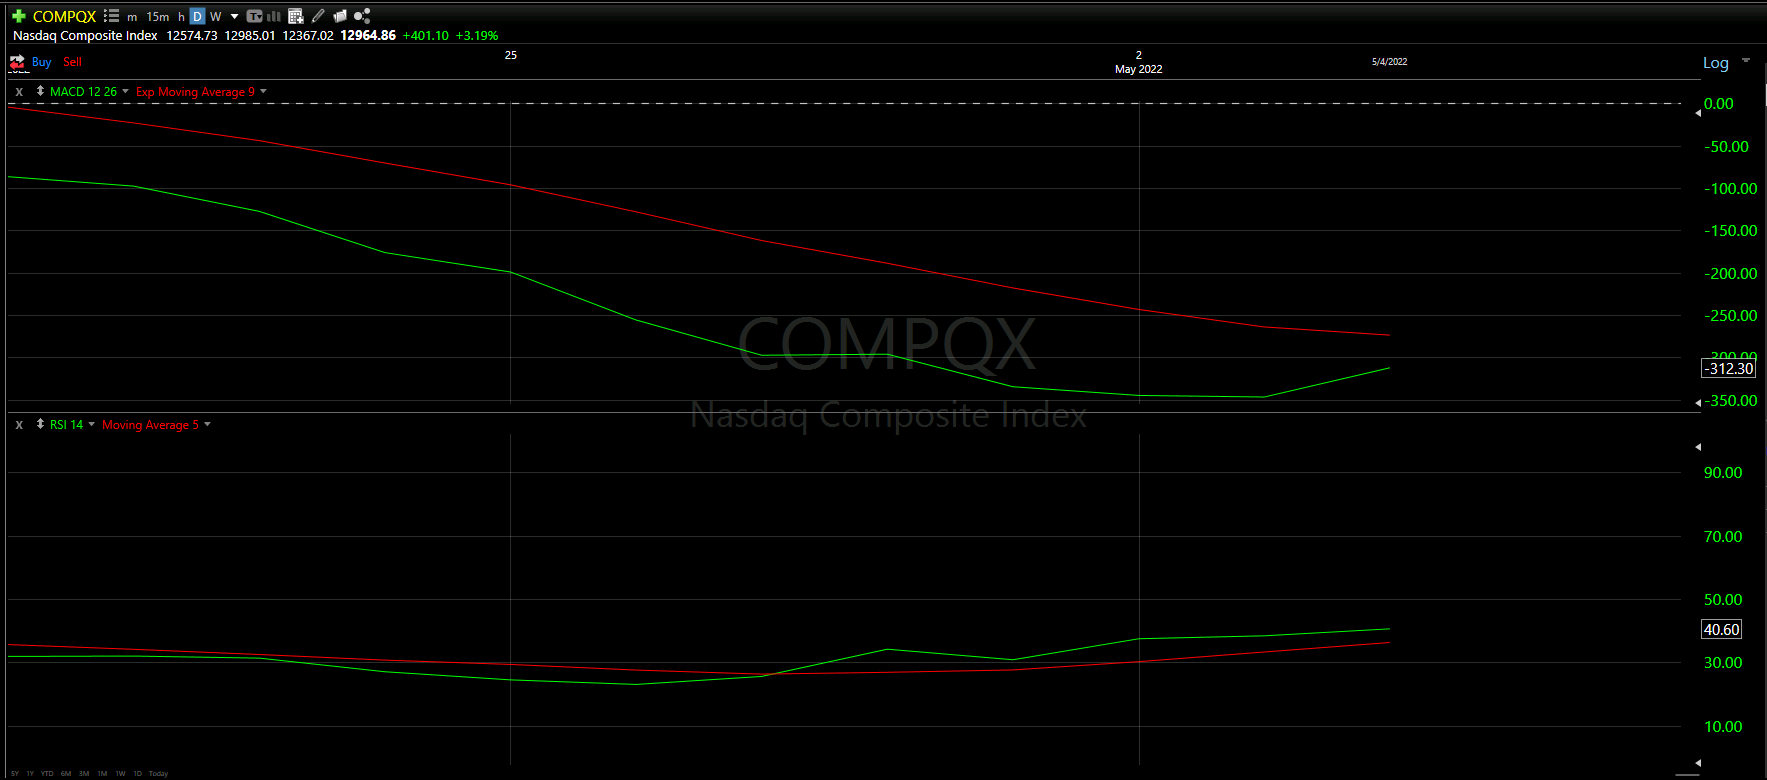
Task: Click the 30.00 RSI scale label
Action: 1723,662
